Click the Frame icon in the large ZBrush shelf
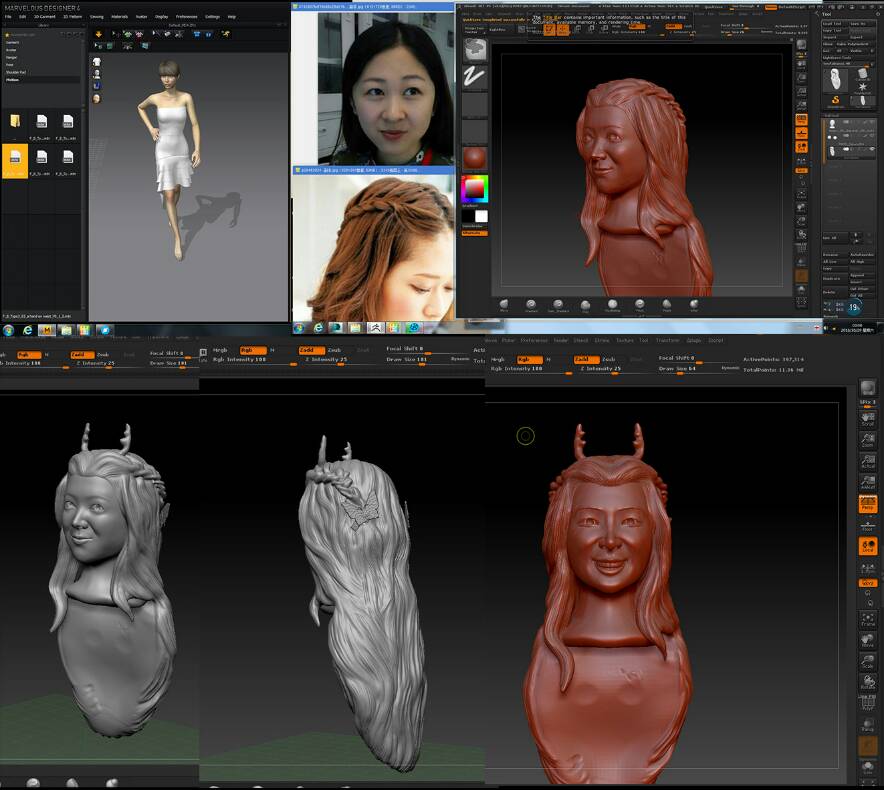This screenshot has height=790, width=884. coord(868,621)
